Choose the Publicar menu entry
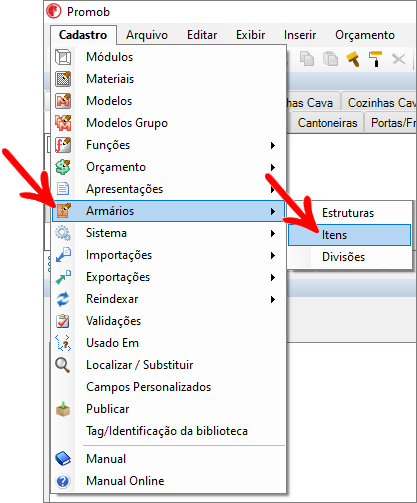The height and width of the screenshot is (503, 417). [x=169, y=409]
